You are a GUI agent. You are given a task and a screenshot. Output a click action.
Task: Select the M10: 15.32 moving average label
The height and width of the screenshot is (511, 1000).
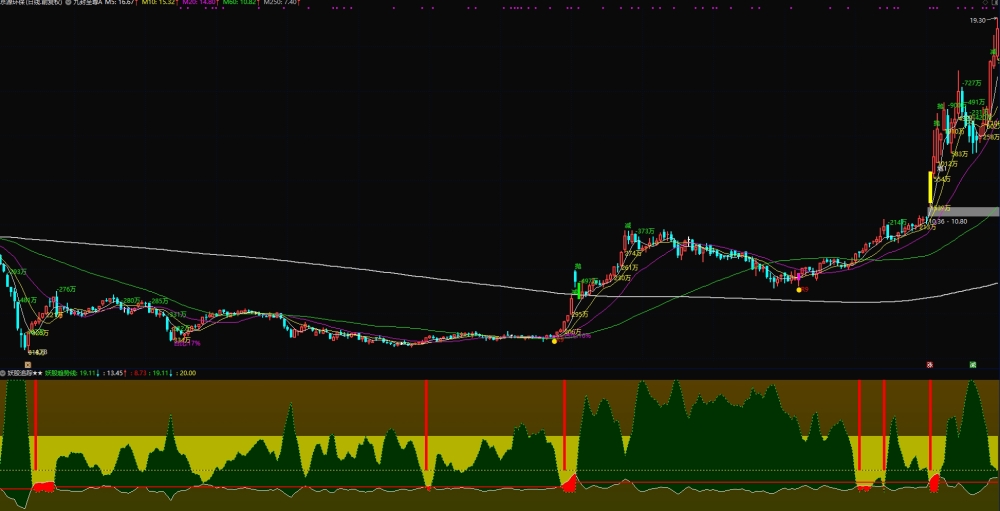coord(158,3)
